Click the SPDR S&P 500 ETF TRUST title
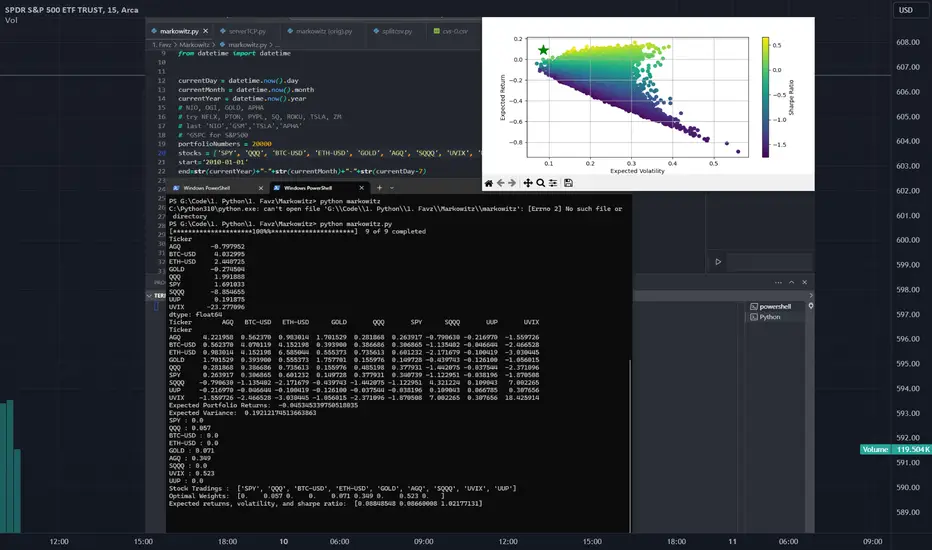This screenshot has height=550, width=932. pos(71,10)
